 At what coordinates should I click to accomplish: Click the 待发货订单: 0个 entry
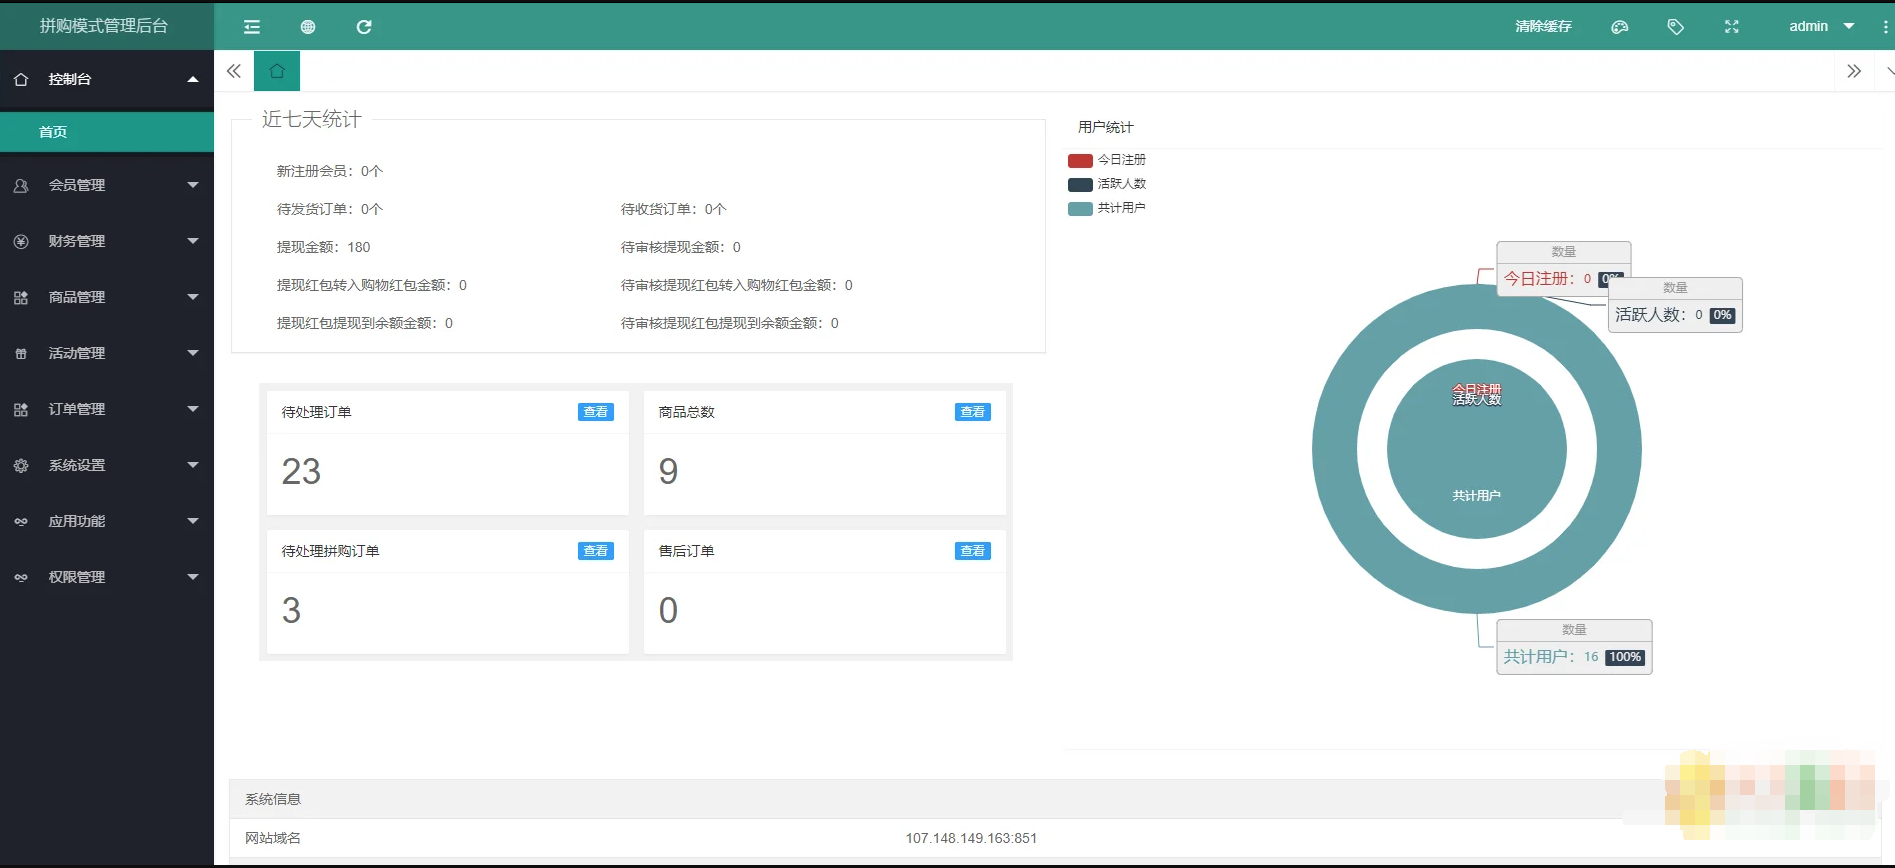(330, 209)
